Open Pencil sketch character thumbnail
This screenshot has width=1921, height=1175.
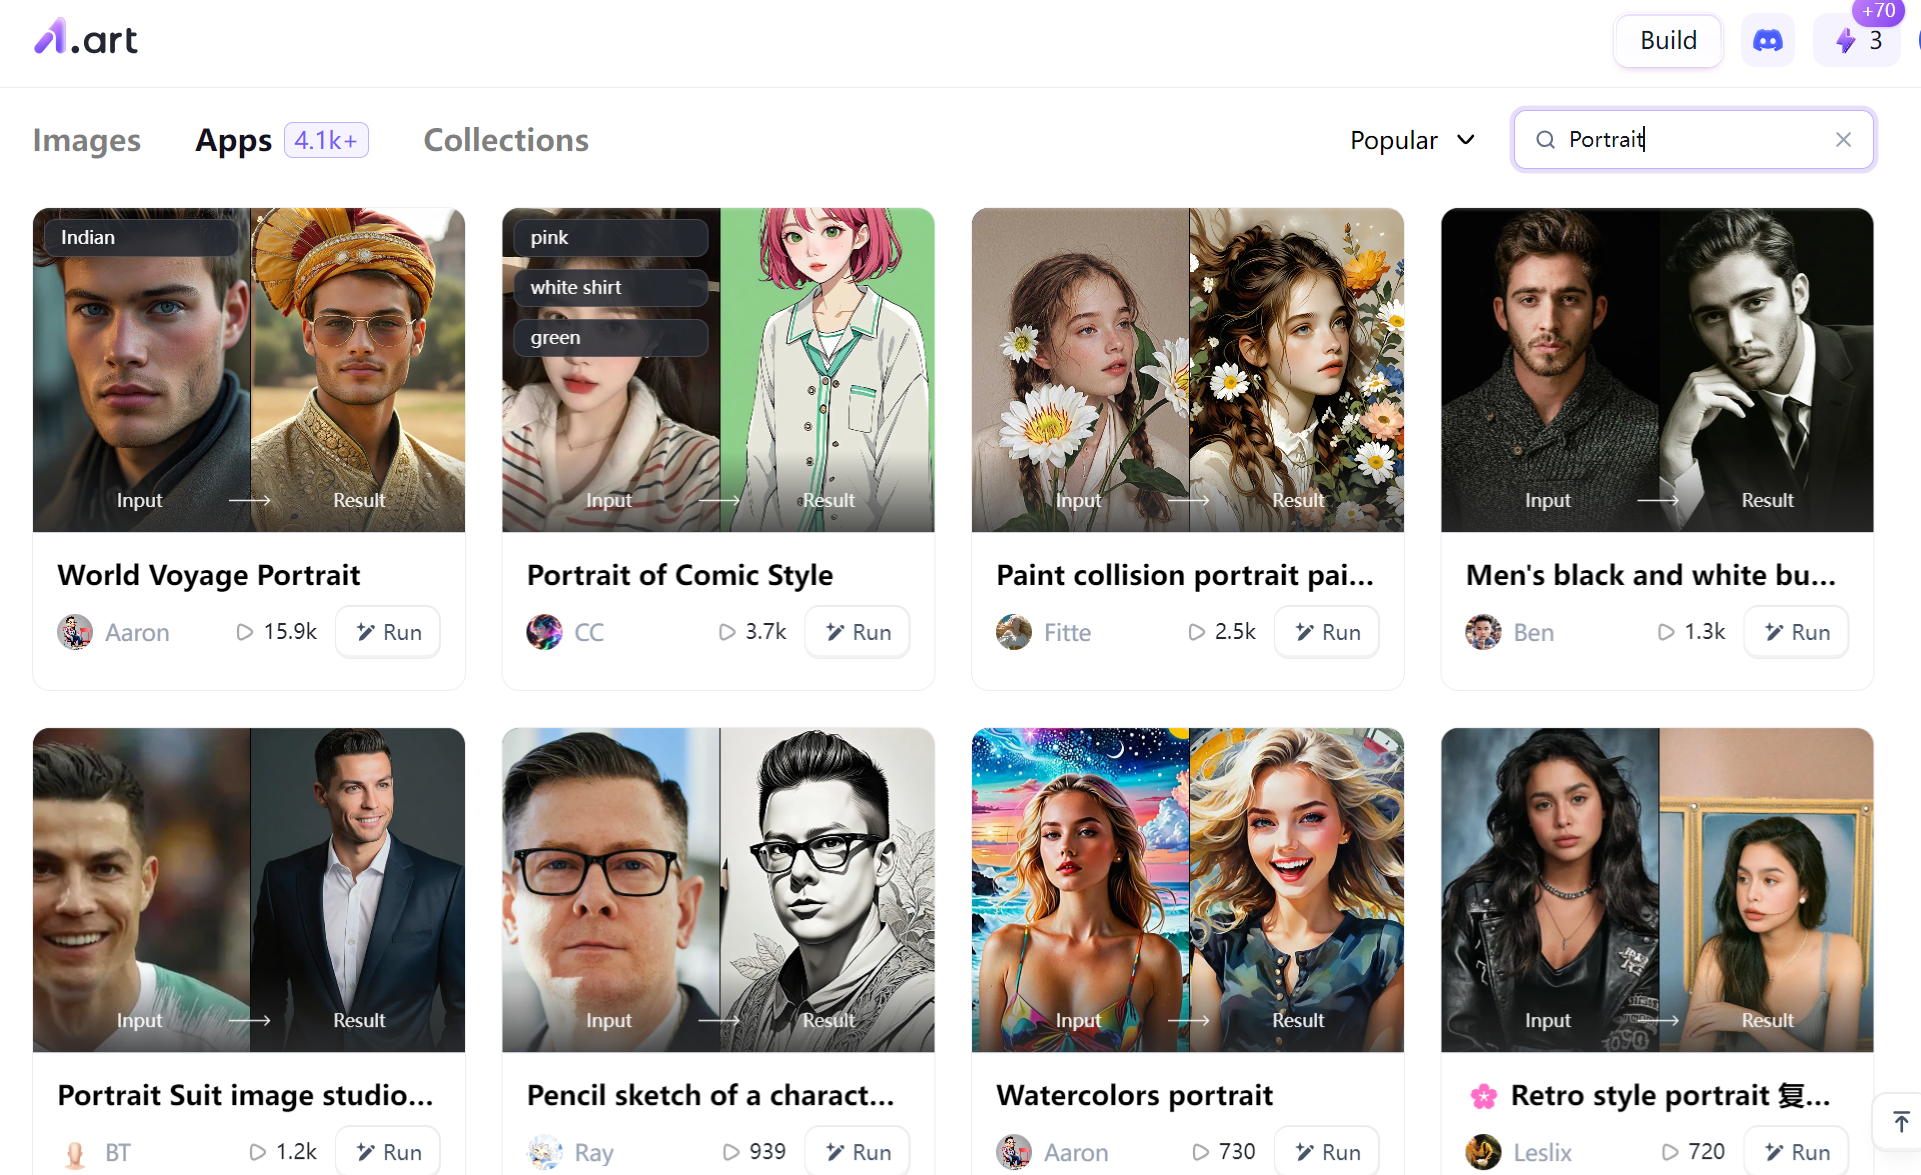pos(718,890)
